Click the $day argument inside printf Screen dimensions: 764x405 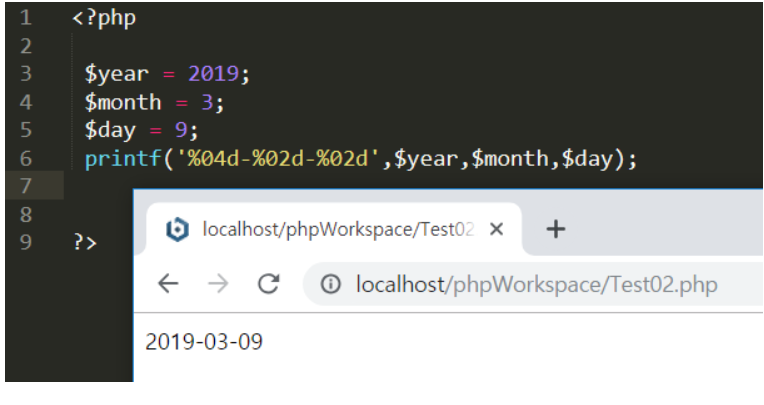tap(587, 159)
